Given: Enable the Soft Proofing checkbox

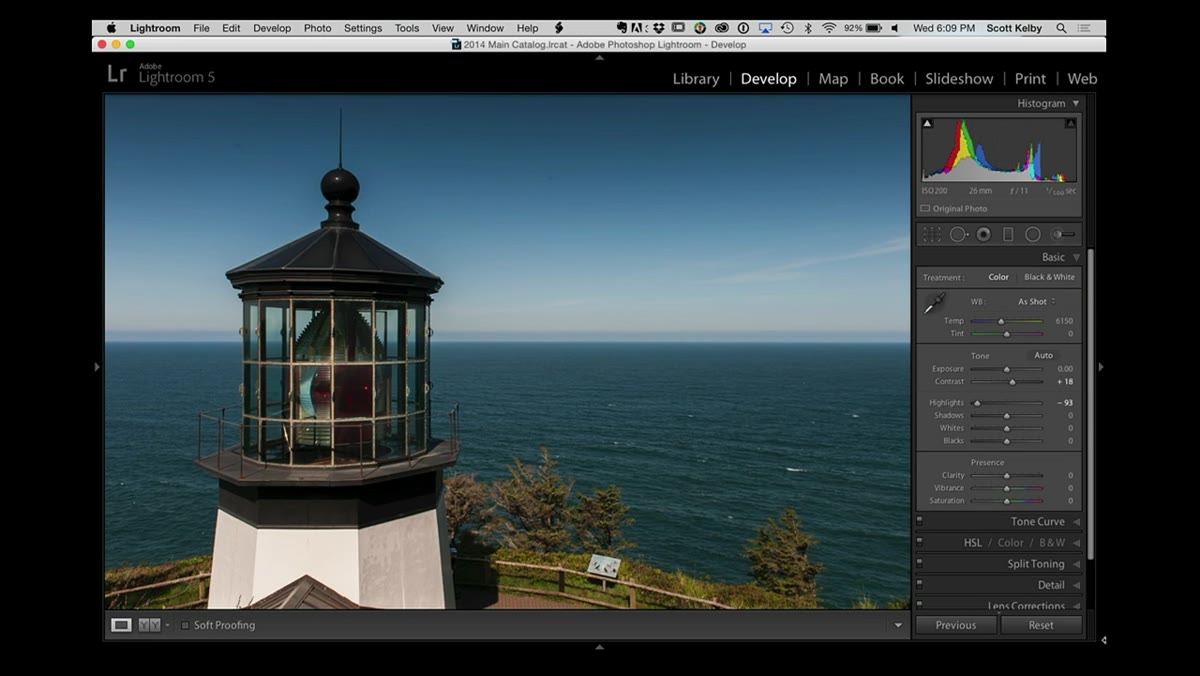Looking at the screenshot, I should (185, 625).
